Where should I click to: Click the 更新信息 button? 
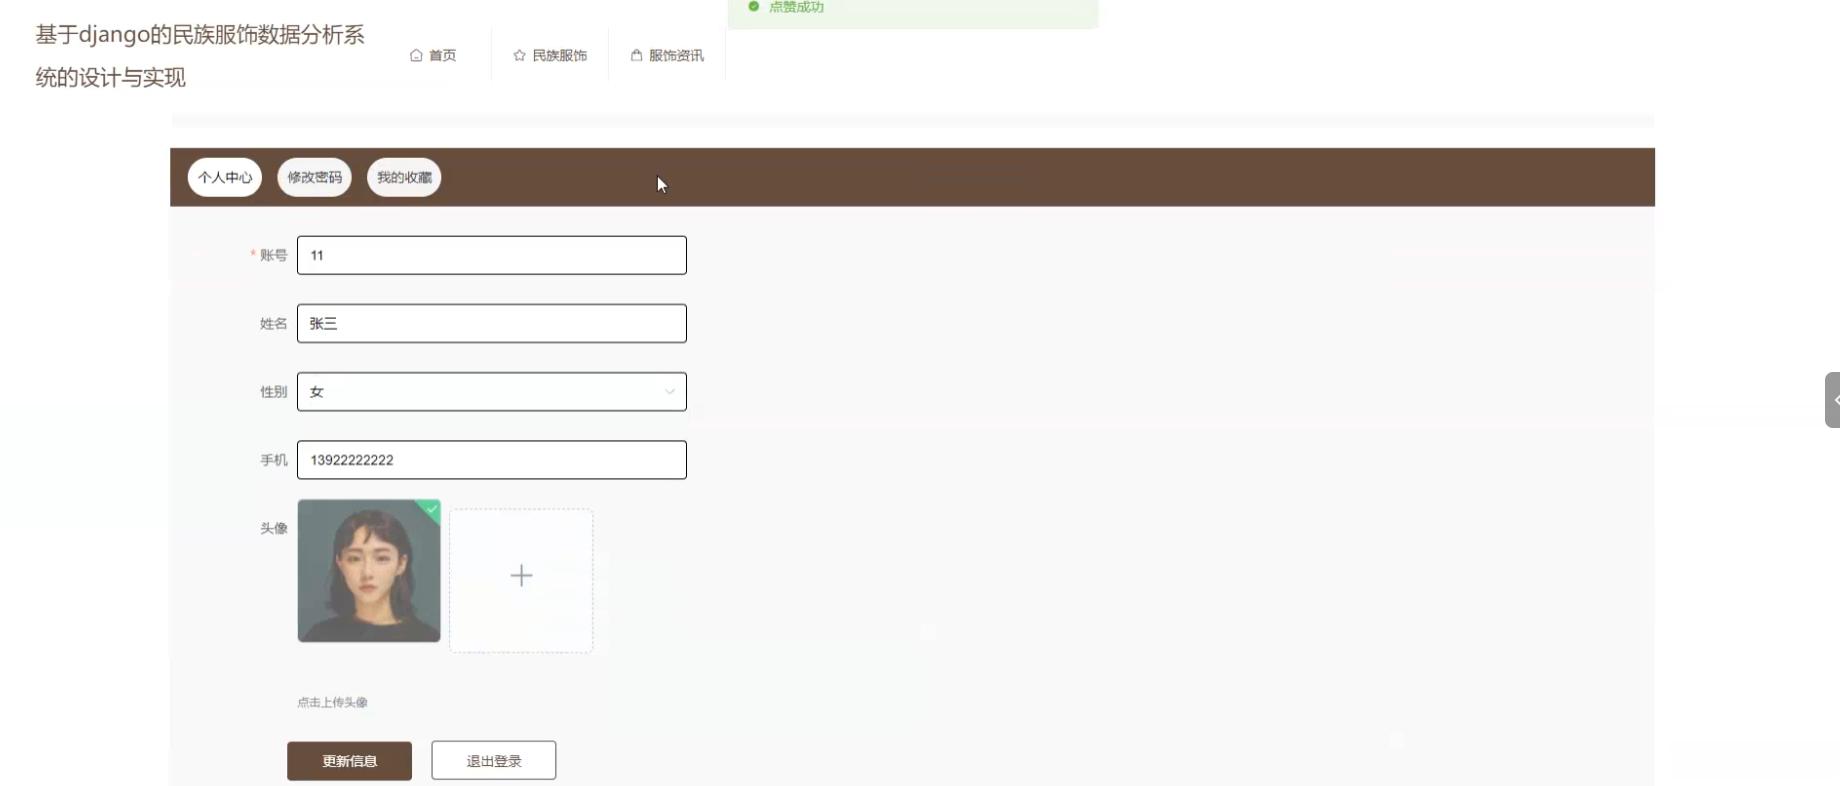click(349, 761)
